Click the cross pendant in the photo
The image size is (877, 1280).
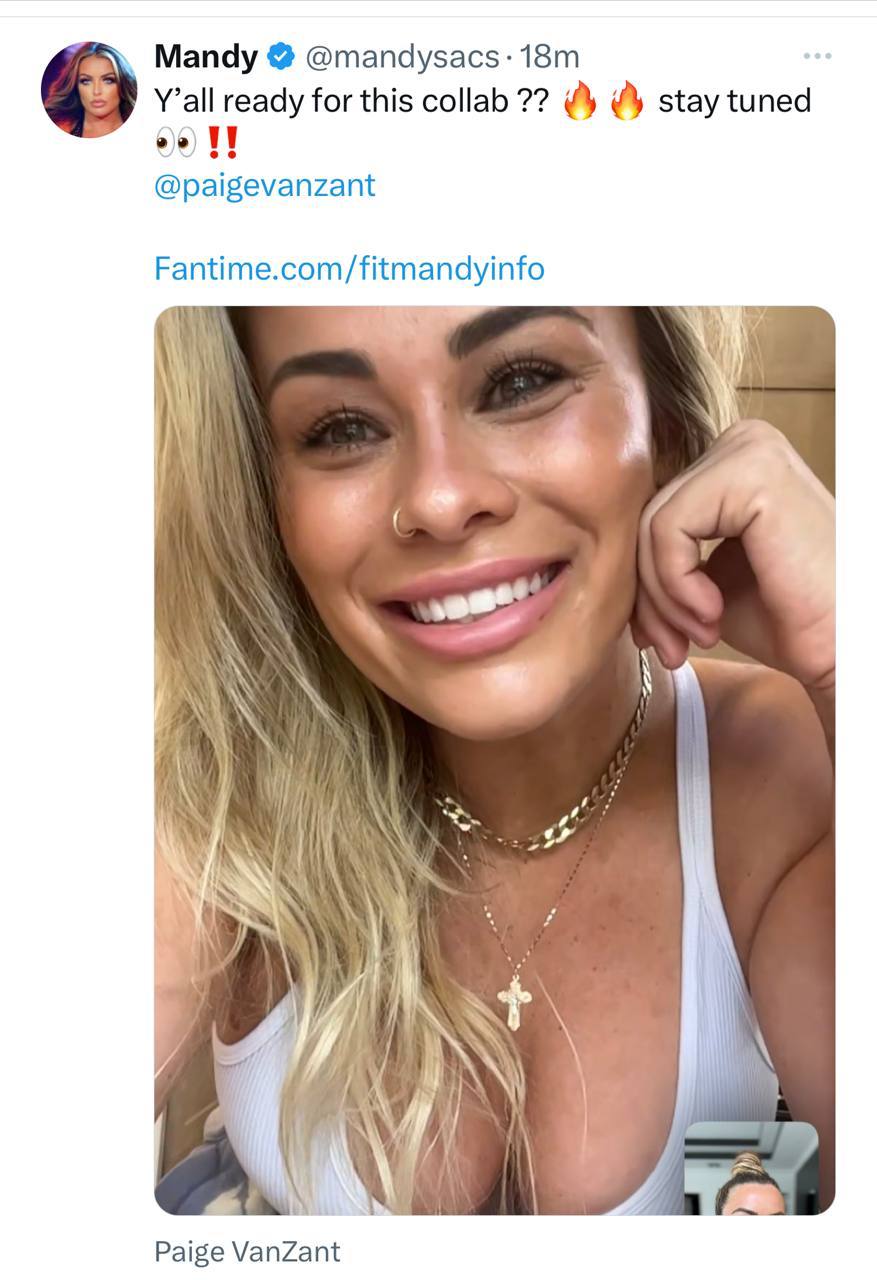pyautogui.click(x=514, y=1000)
